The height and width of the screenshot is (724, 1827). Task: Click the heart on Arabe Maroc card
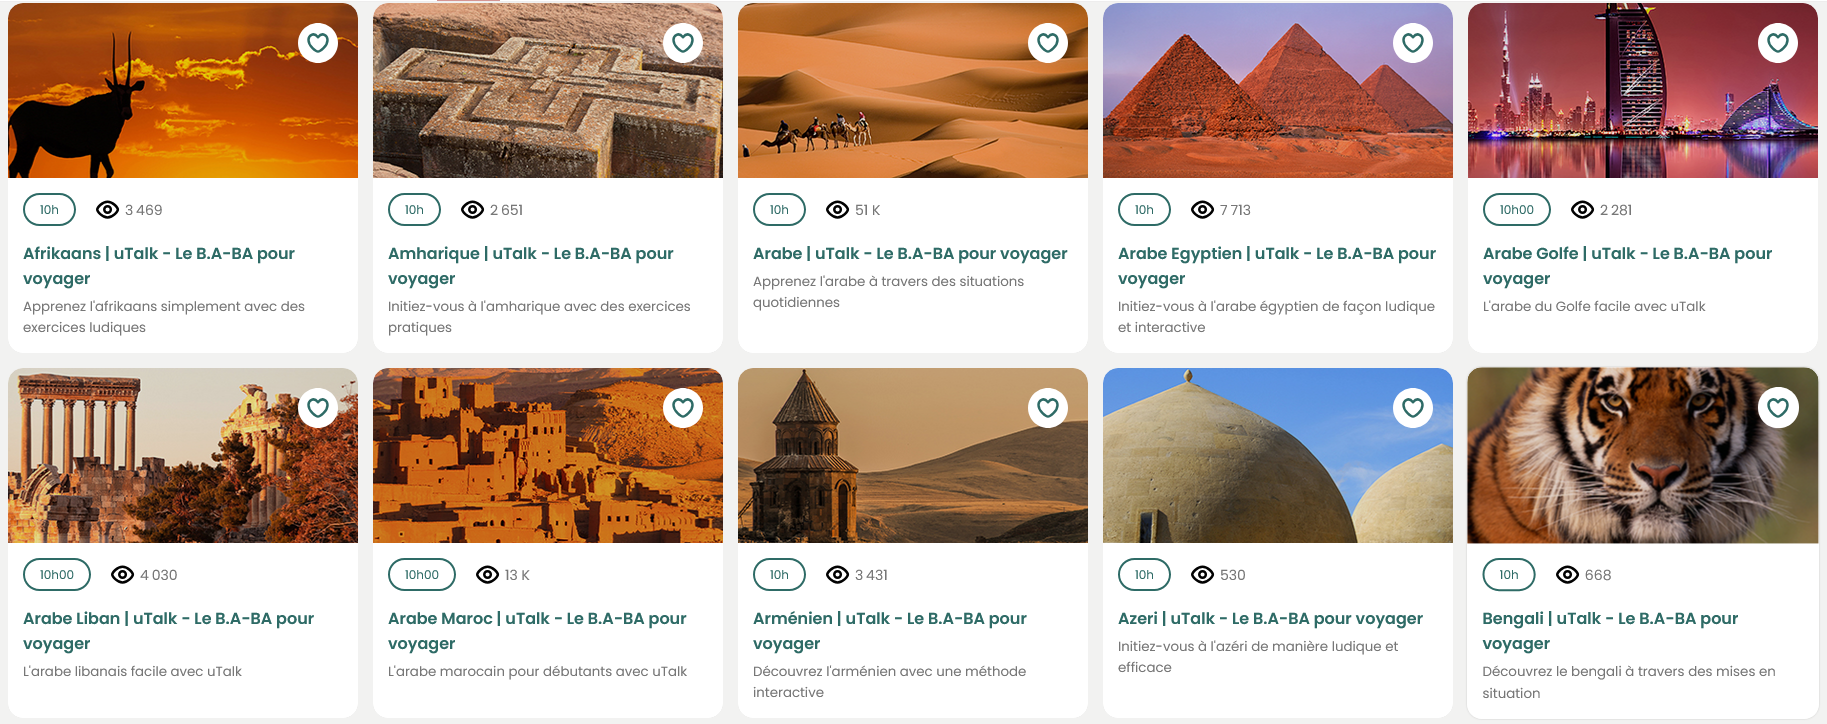pos(683,408)
